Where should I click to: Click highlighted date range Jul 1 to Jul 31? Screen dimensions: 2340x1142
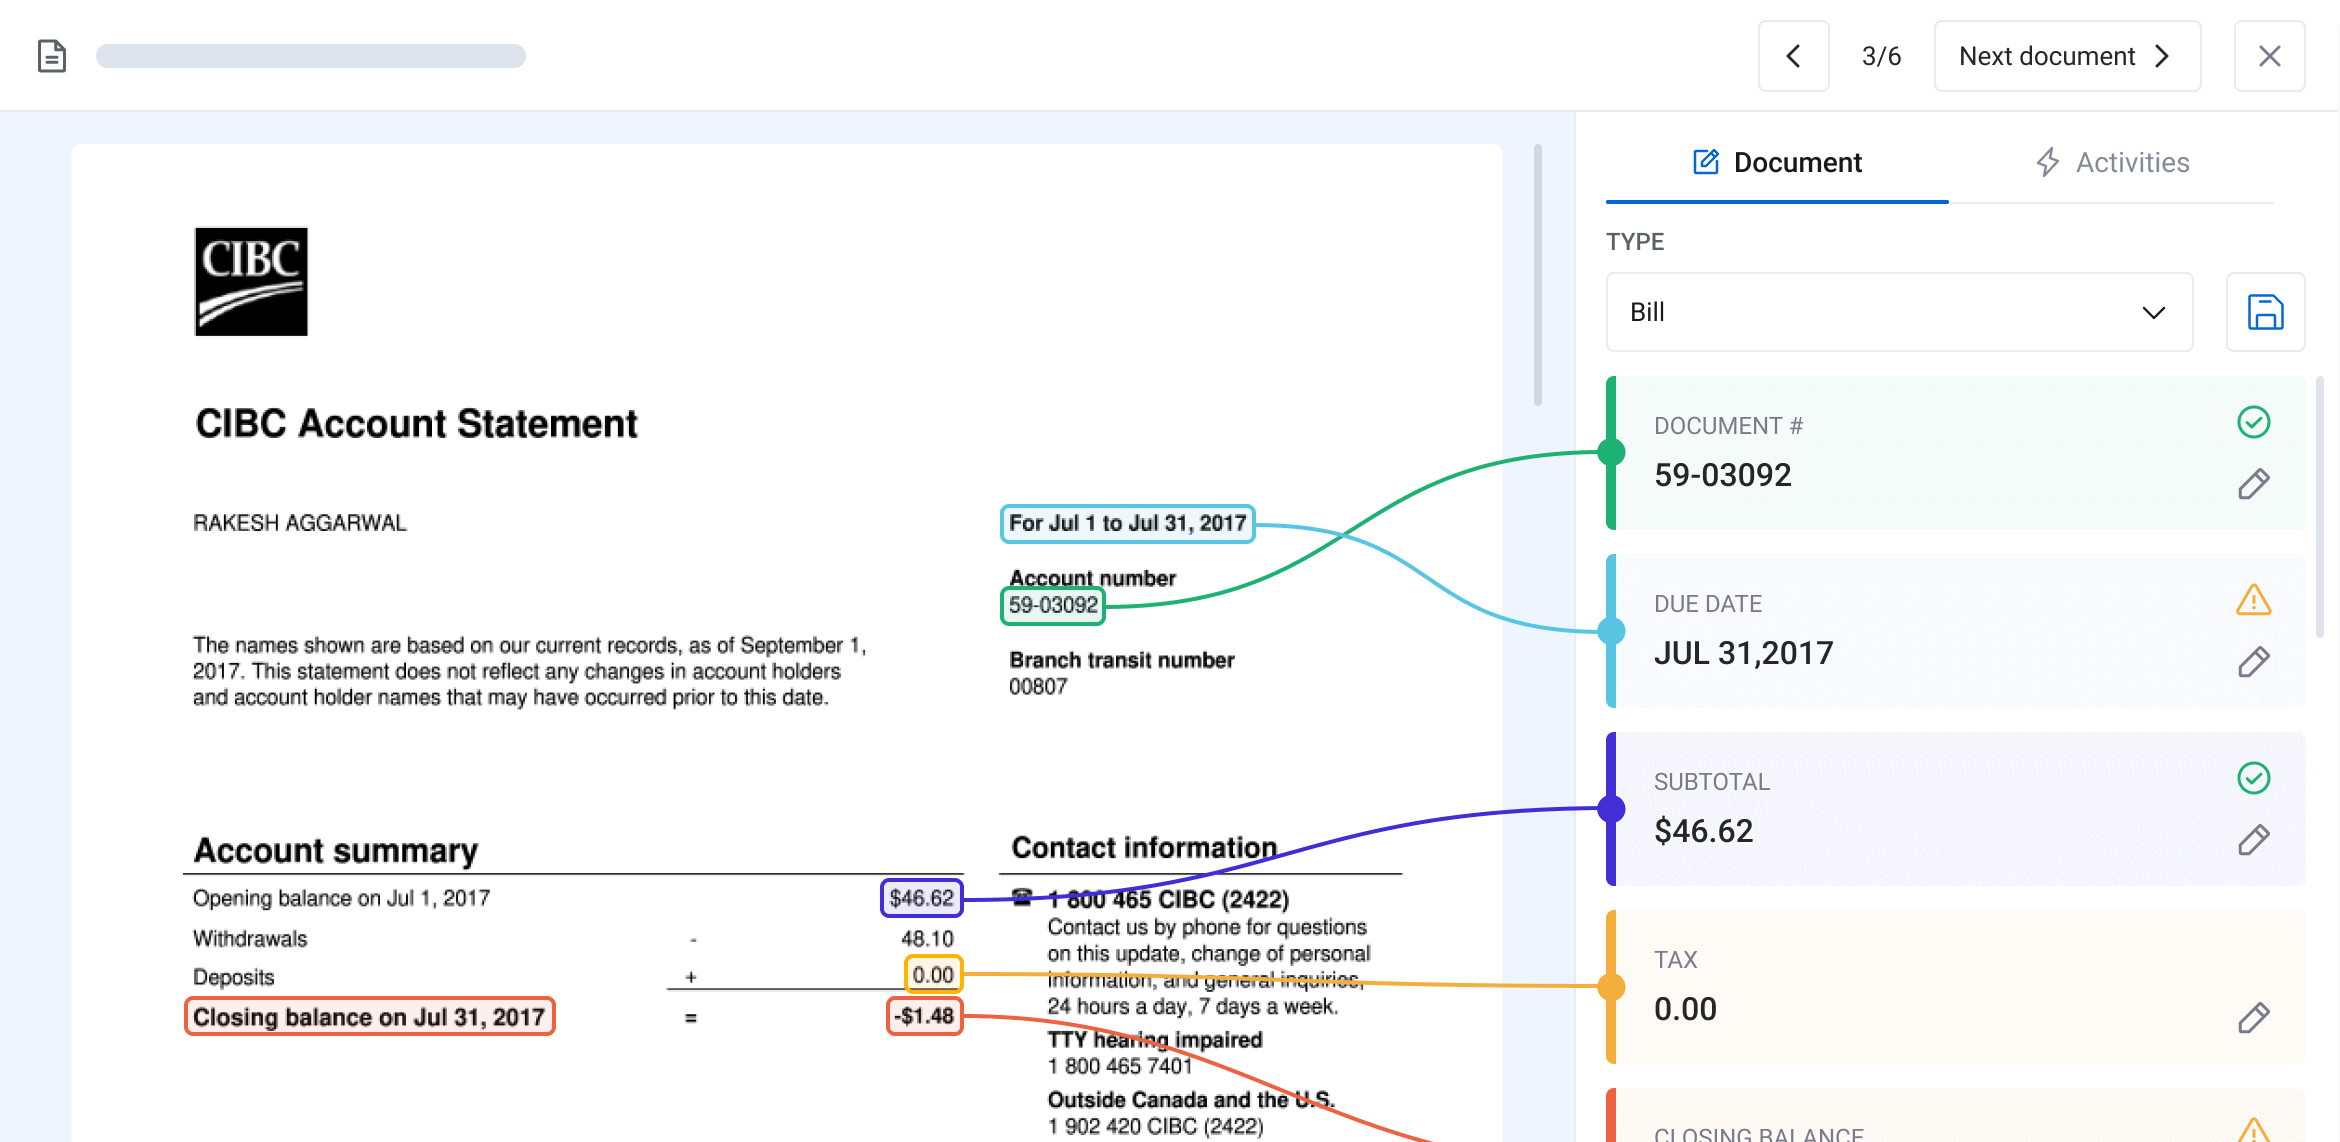pos(1127,523)
